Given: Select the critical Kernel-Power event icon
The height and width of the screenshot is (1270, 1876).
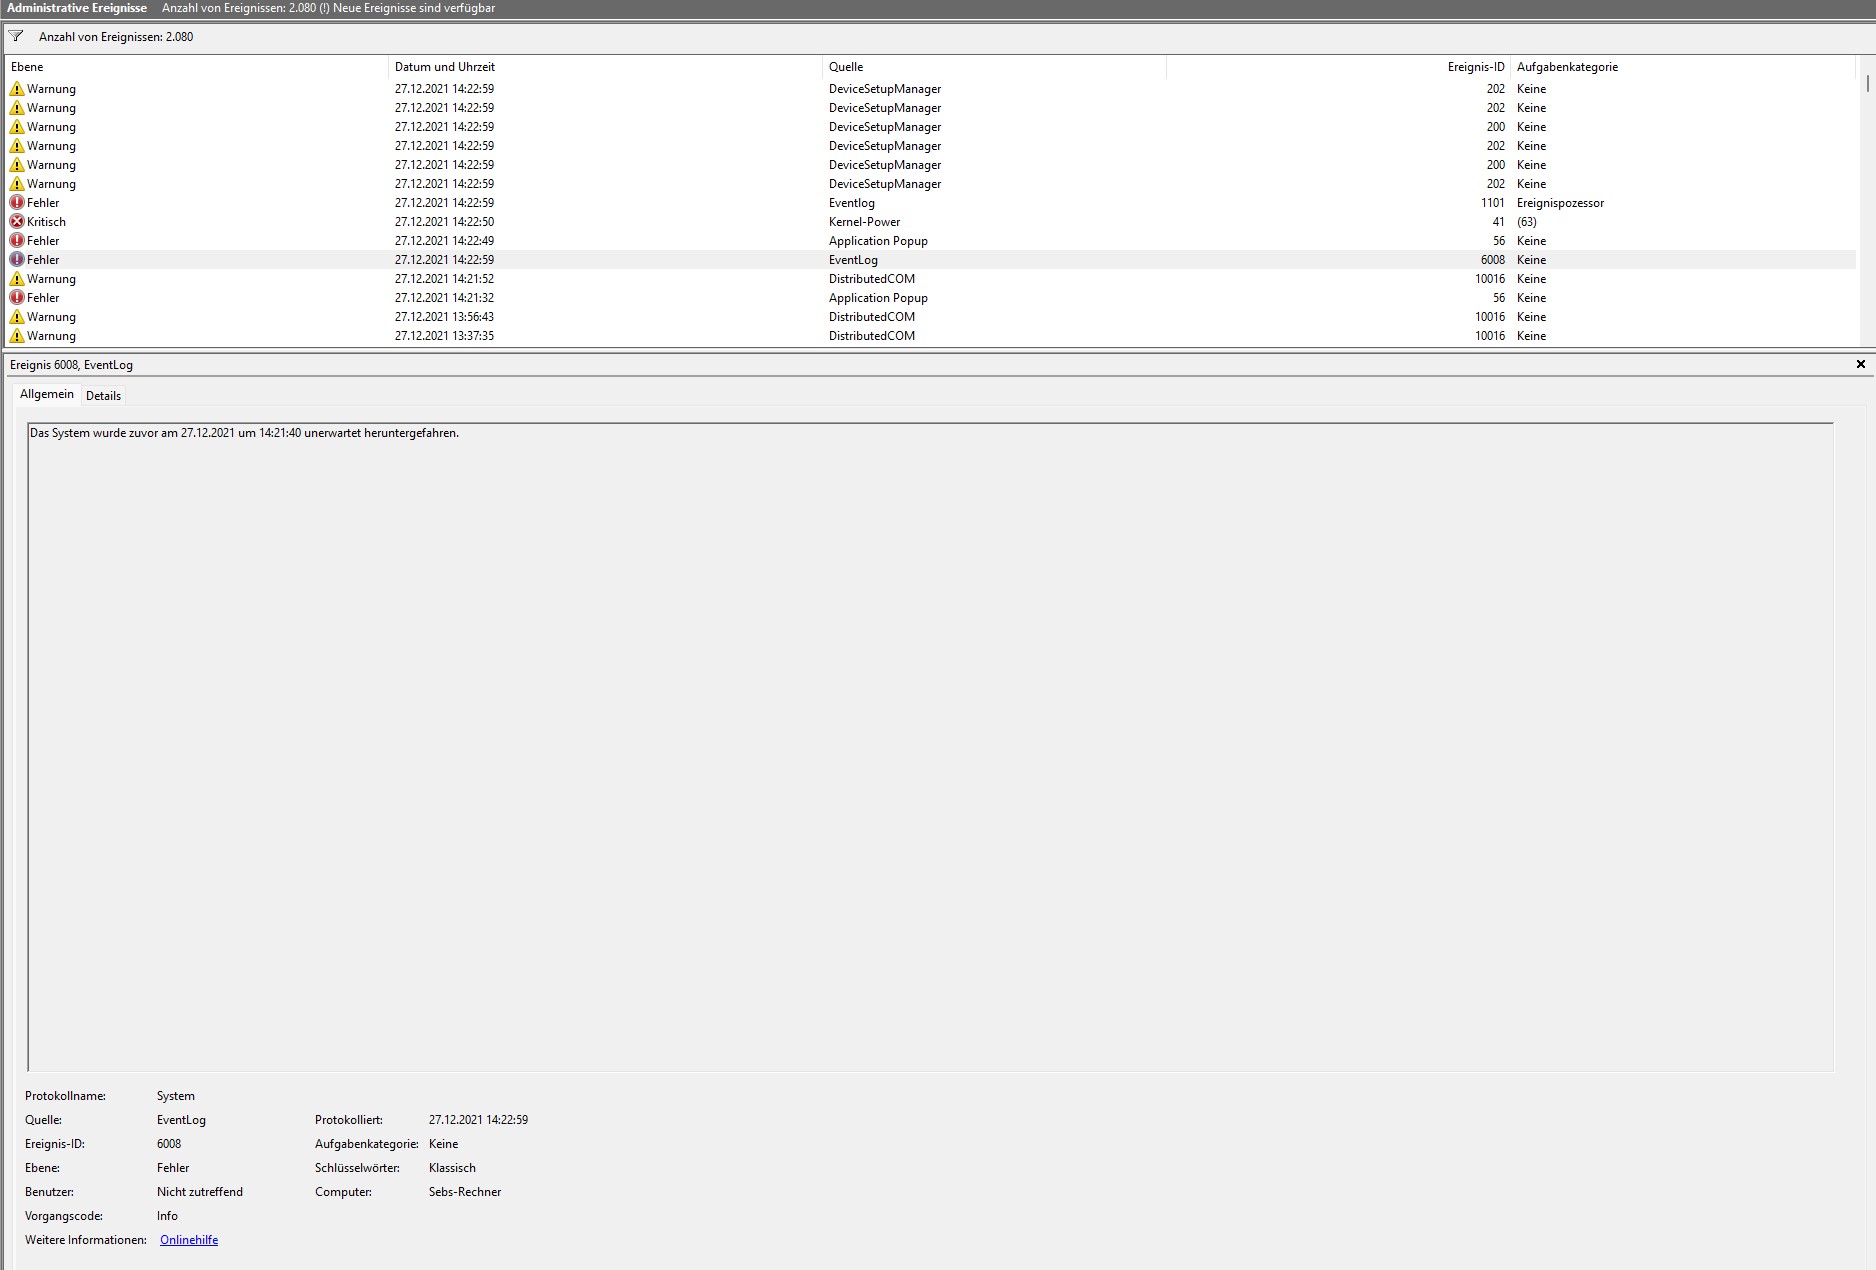Looking at the screenshot, I should [x=17, y=222].
